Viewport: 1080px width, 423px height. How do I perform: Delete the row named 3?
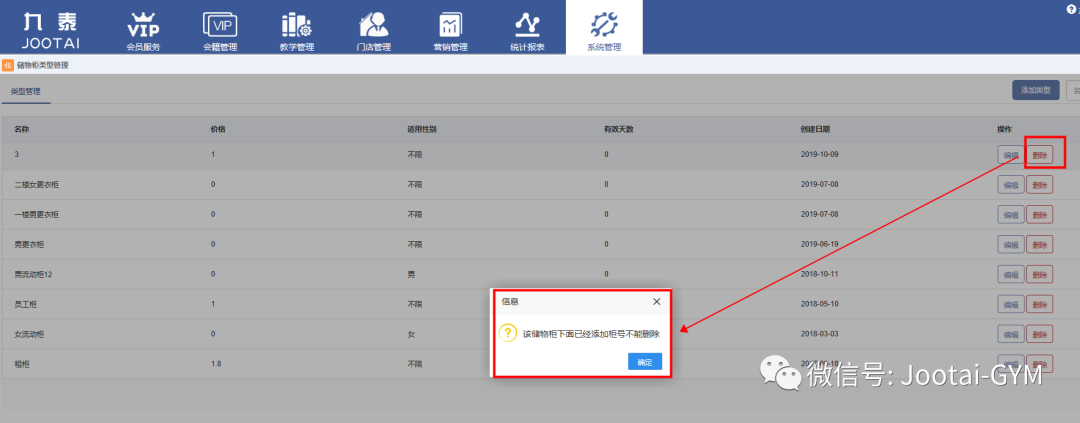click(1039, 156)
